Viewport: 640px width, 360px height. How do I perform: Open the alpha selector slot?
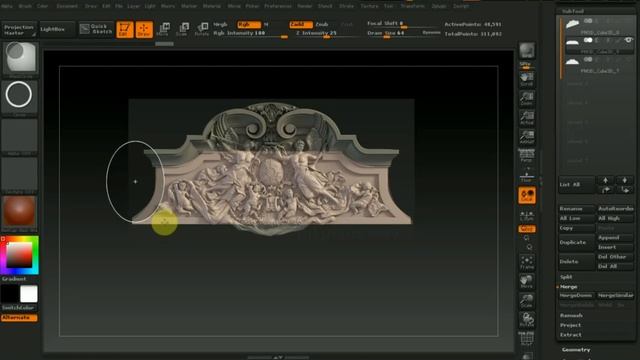click(x=19, y=136)
